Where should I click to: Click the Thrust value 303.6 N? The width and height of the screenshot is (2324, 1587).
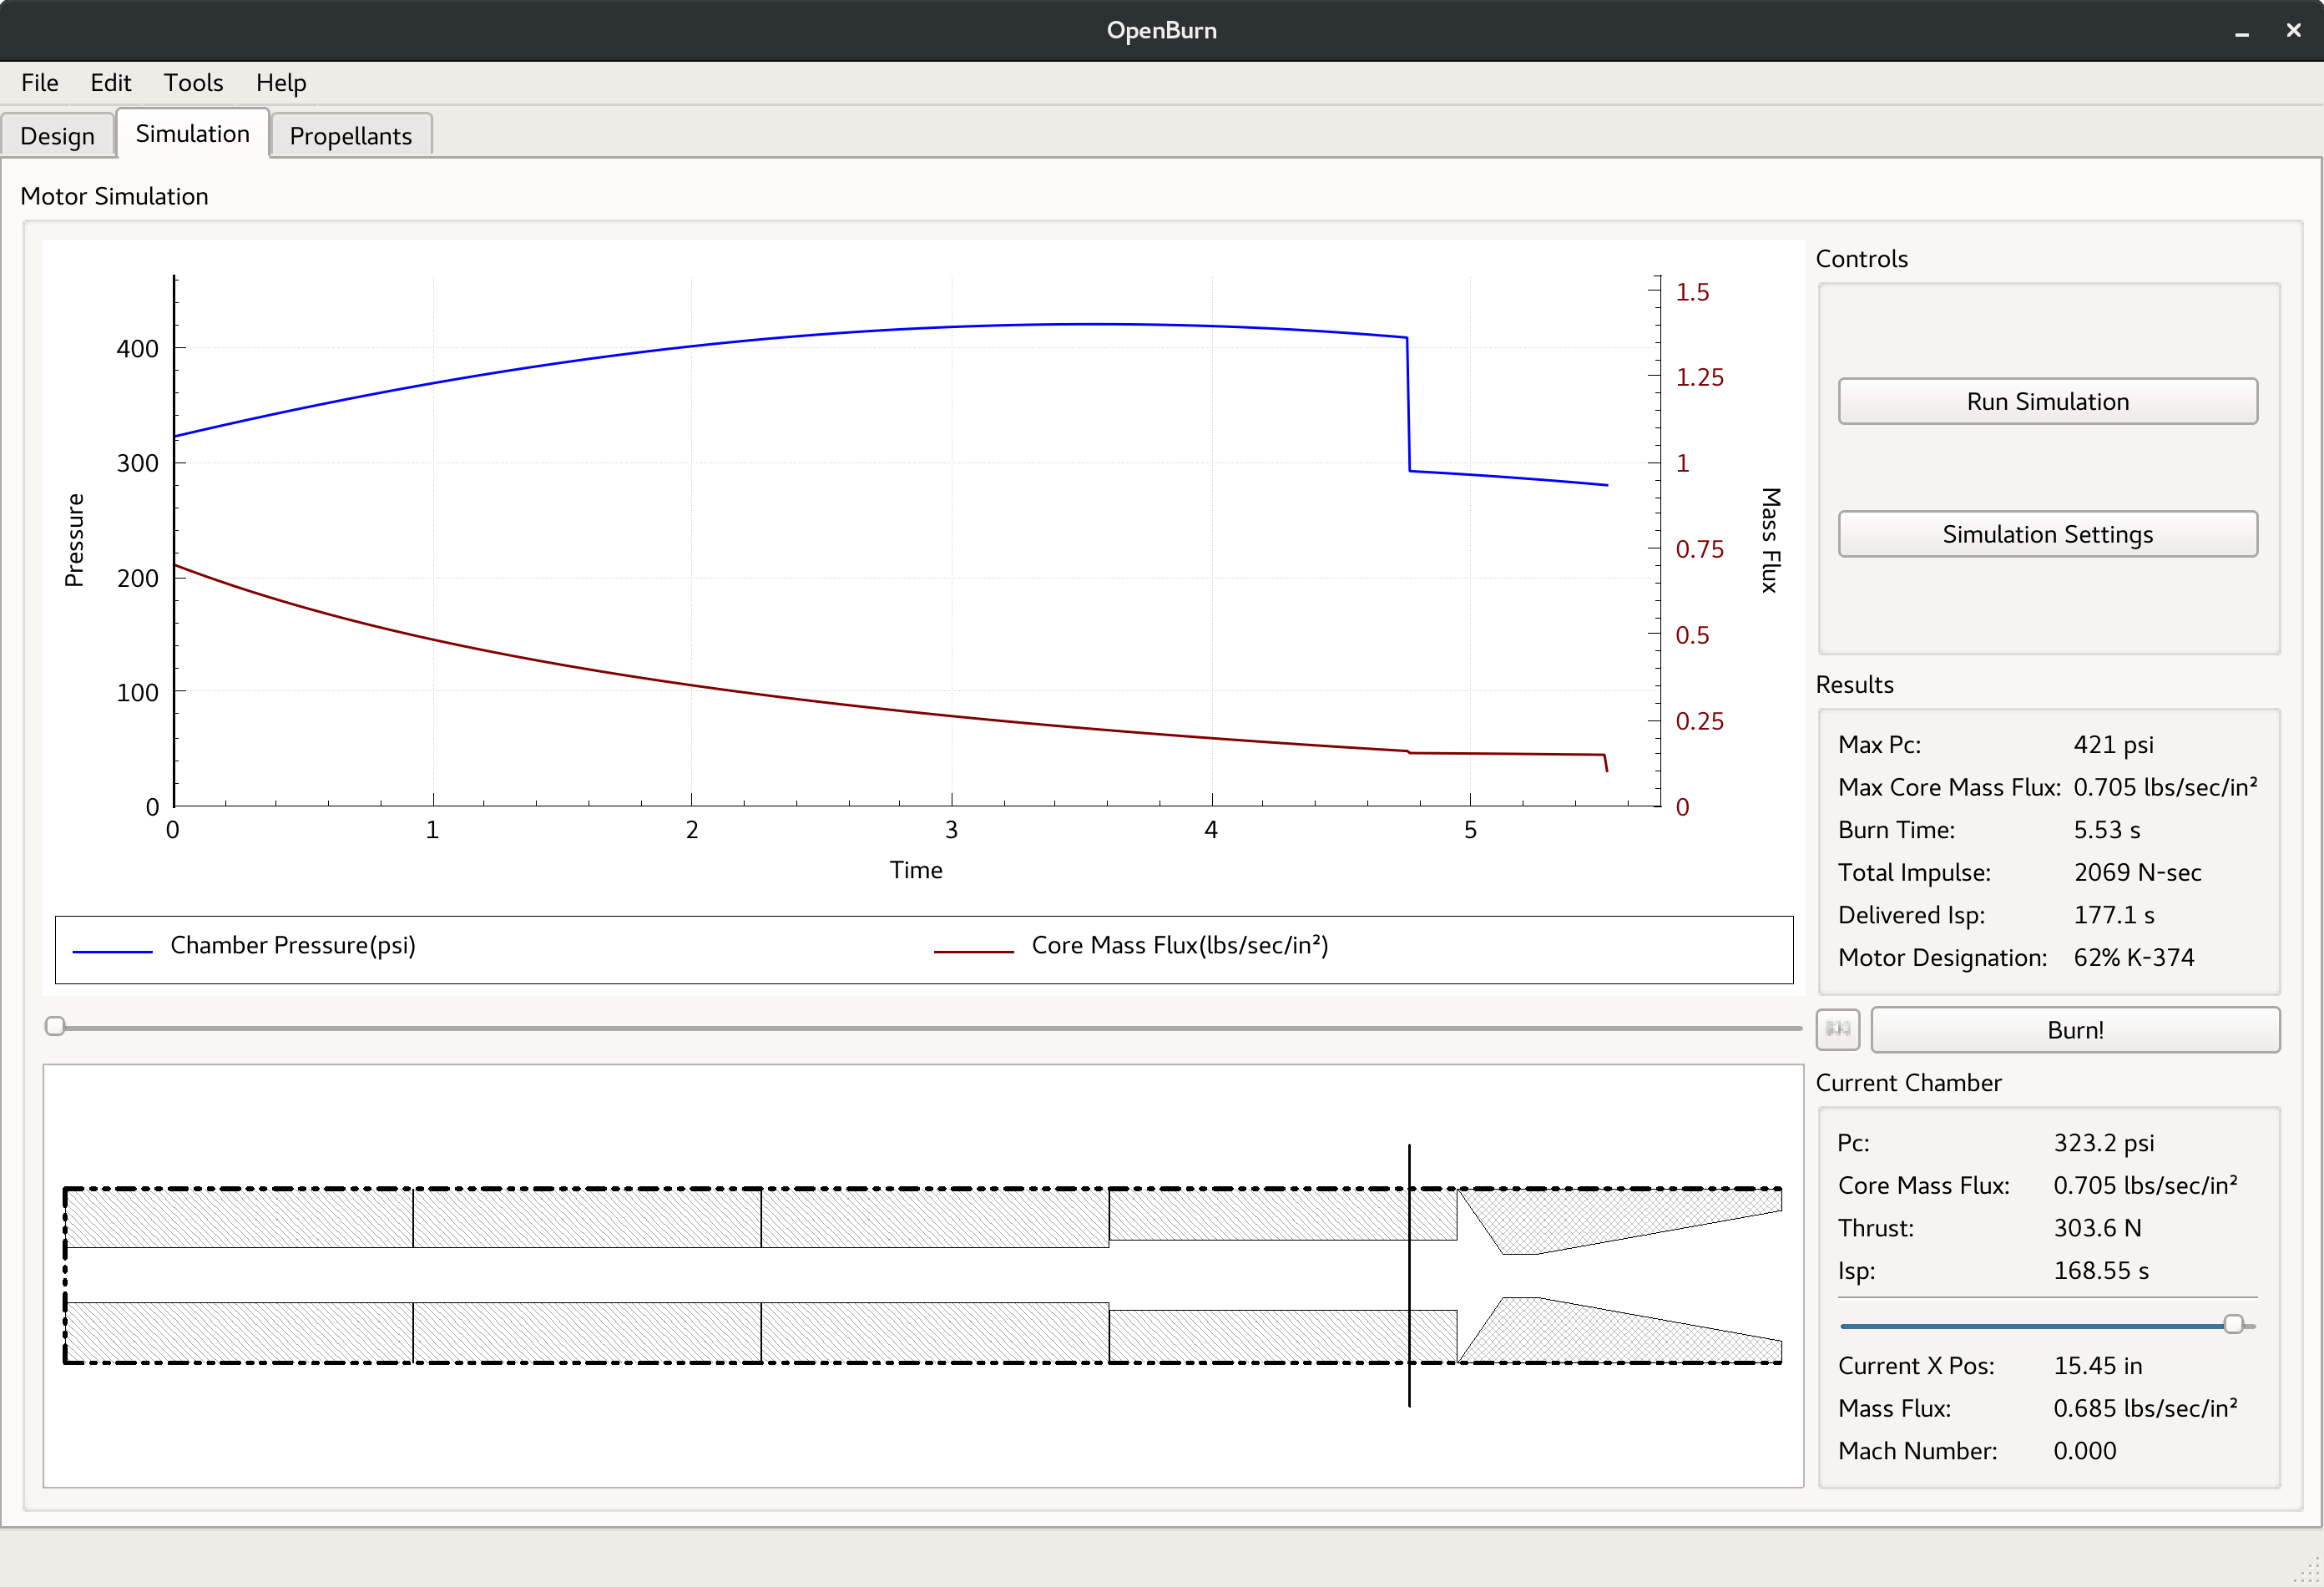pos(2097,1228)
